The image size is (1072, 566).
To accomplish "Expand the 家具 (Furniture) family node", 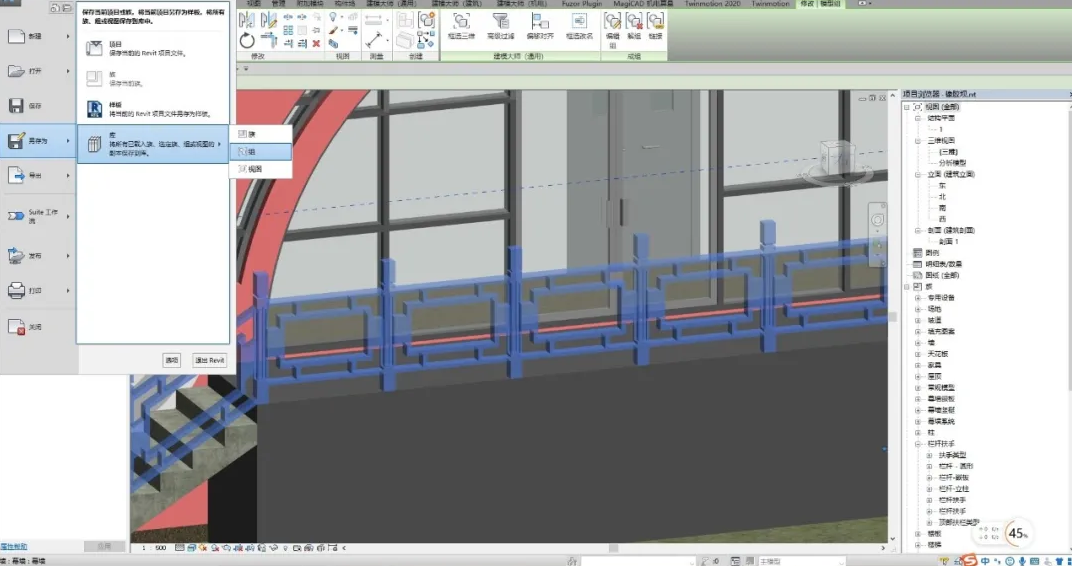I will pyautogui.click(x=918, y=365).
